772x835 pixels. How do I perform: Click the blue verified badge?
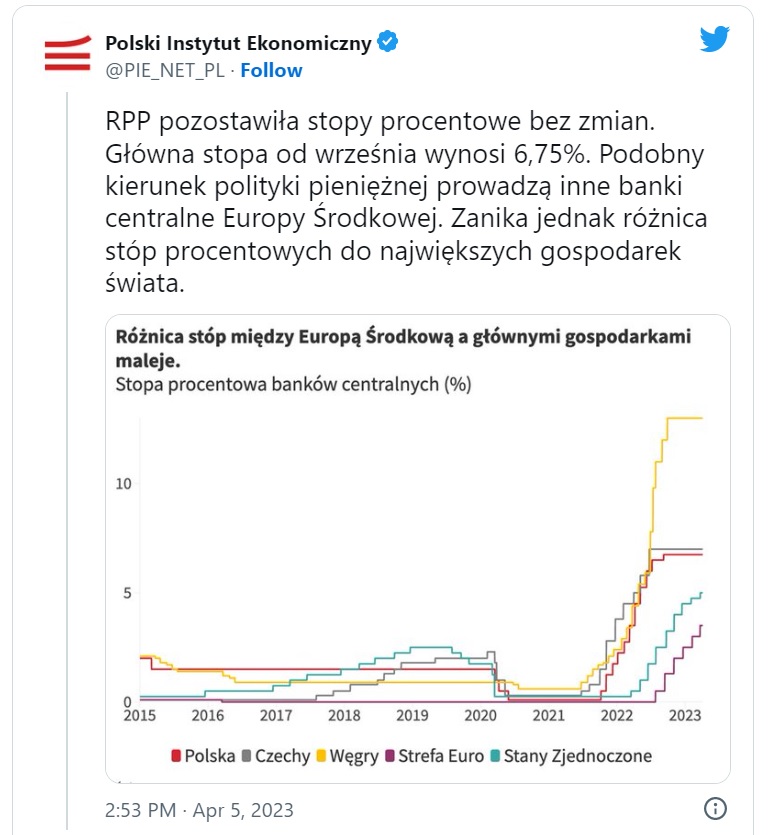(388, 42)
